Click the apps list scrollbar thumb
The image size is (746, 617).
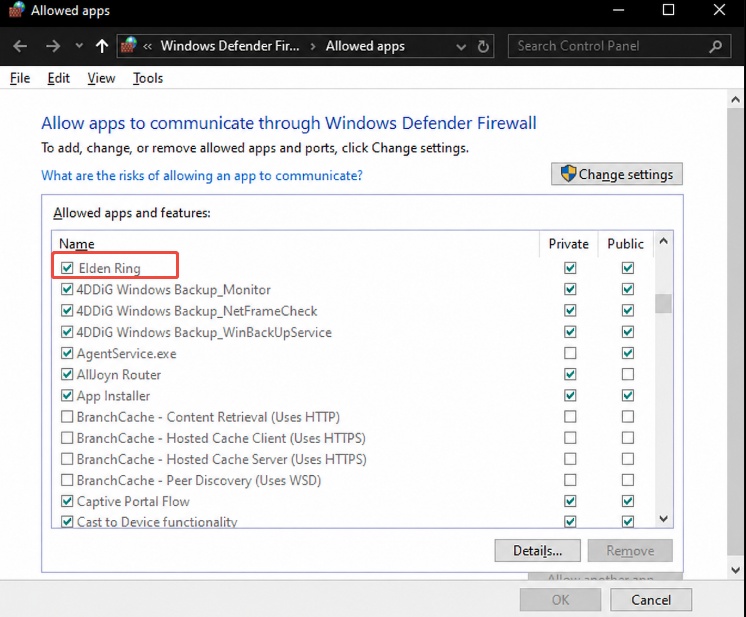tap(663, 304)
